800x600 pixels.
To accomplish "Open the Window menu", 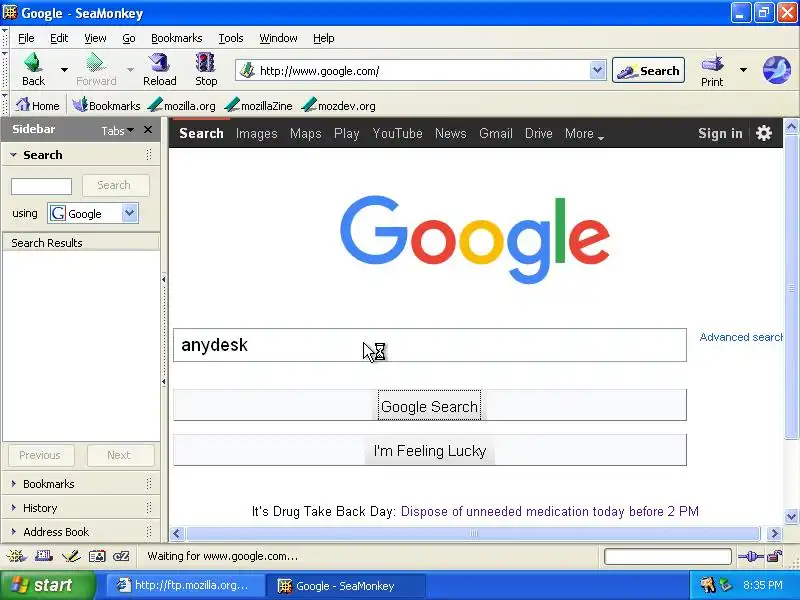I will pos(278,38).
